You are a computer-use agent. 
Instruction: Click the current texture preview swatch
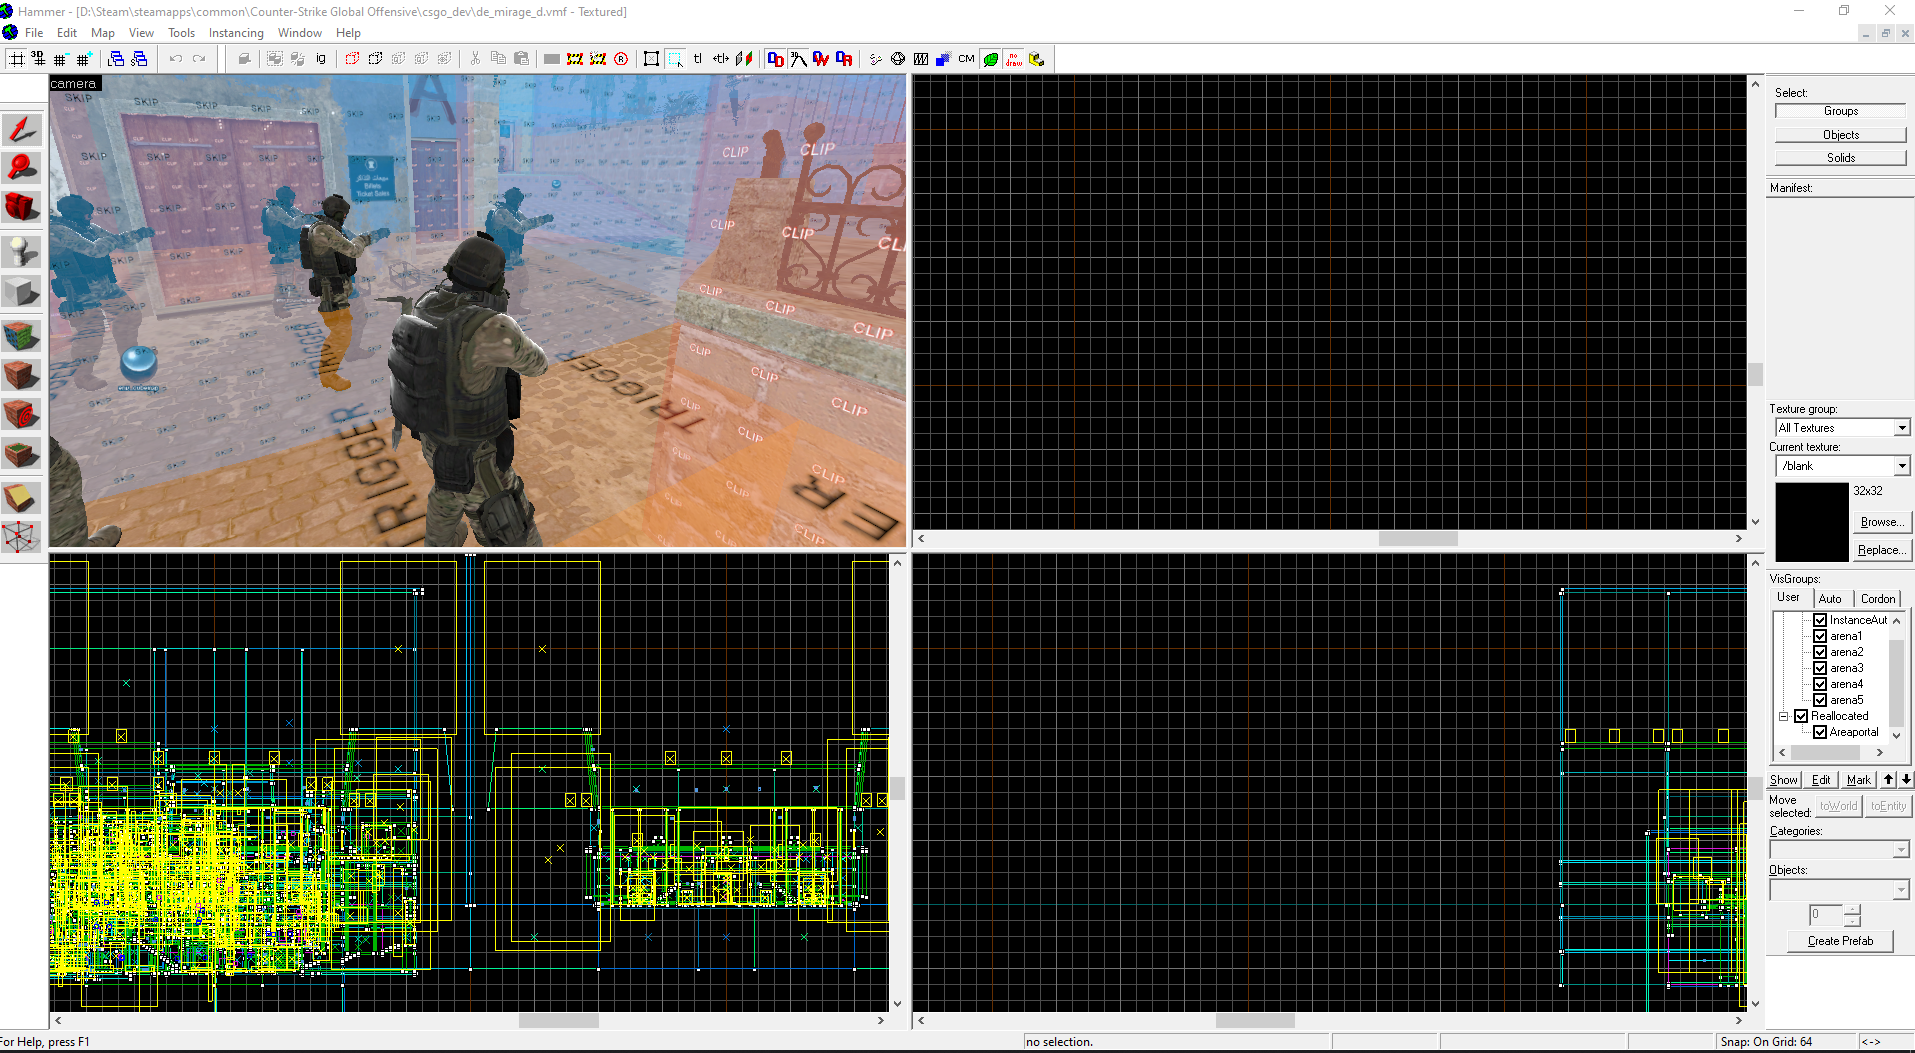1812,521
